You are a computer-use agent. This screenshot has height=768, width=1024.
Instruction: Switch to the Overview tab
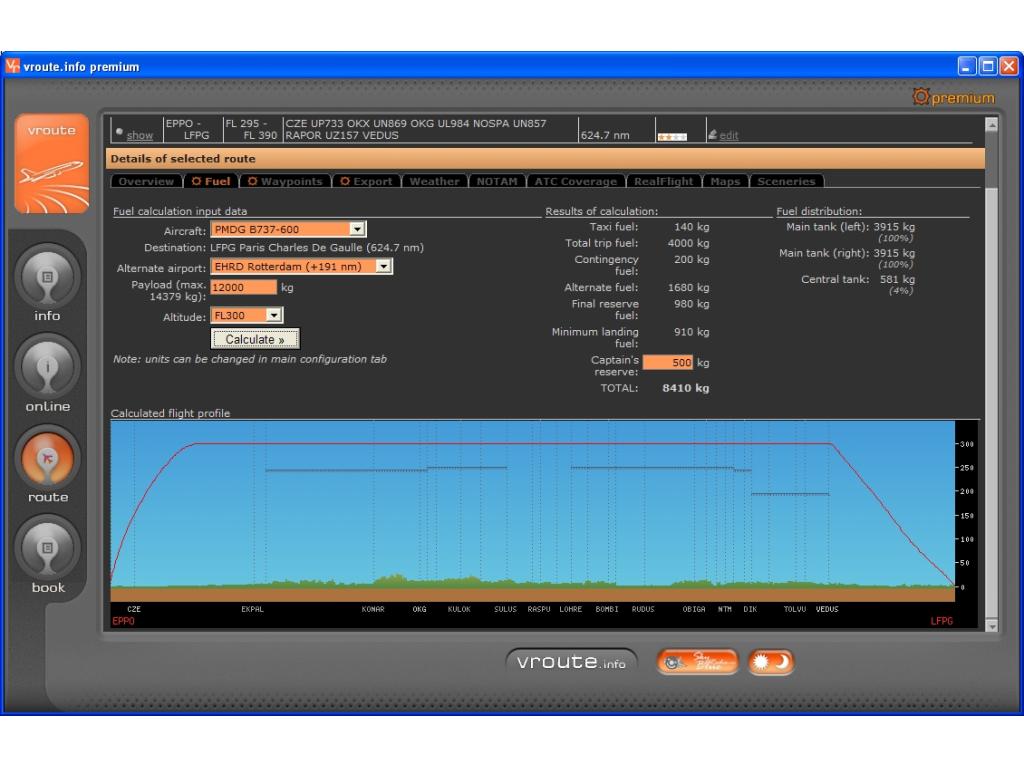coord(146,182)
